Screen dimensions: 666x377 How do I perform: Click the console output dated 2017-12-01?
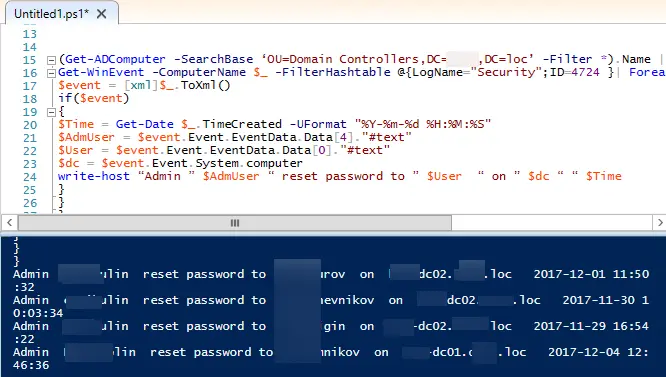coord(331,280)
